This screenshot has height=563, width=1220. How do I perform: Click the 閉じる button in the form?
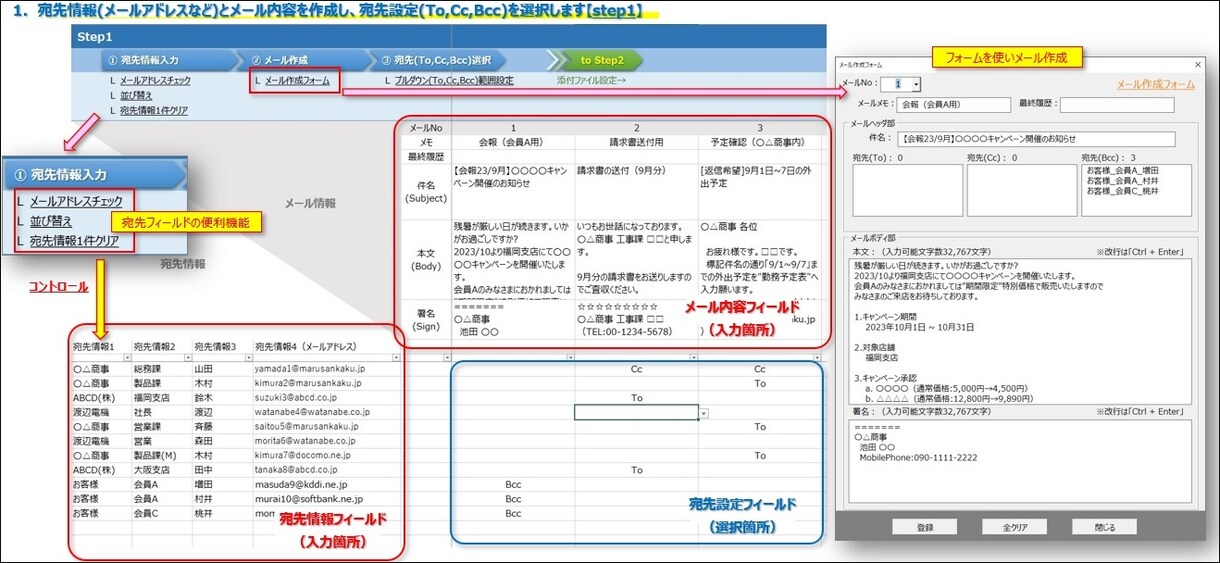tap(1104, 527)
